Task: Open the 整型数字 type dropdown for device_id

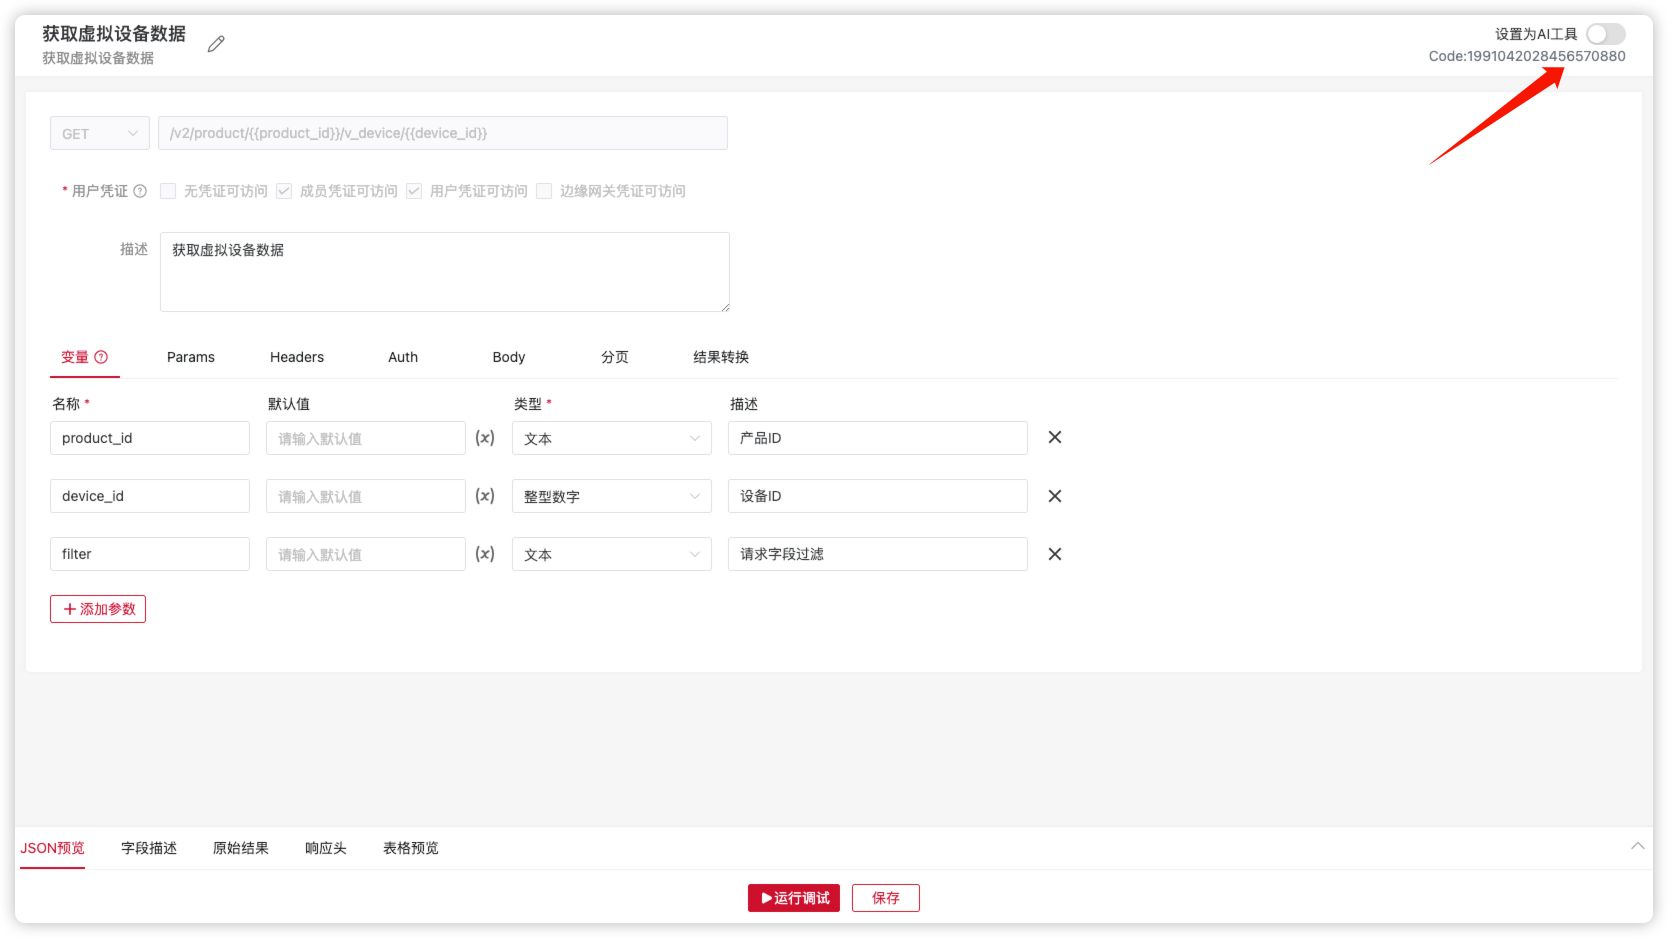Action: coord(611,495)
